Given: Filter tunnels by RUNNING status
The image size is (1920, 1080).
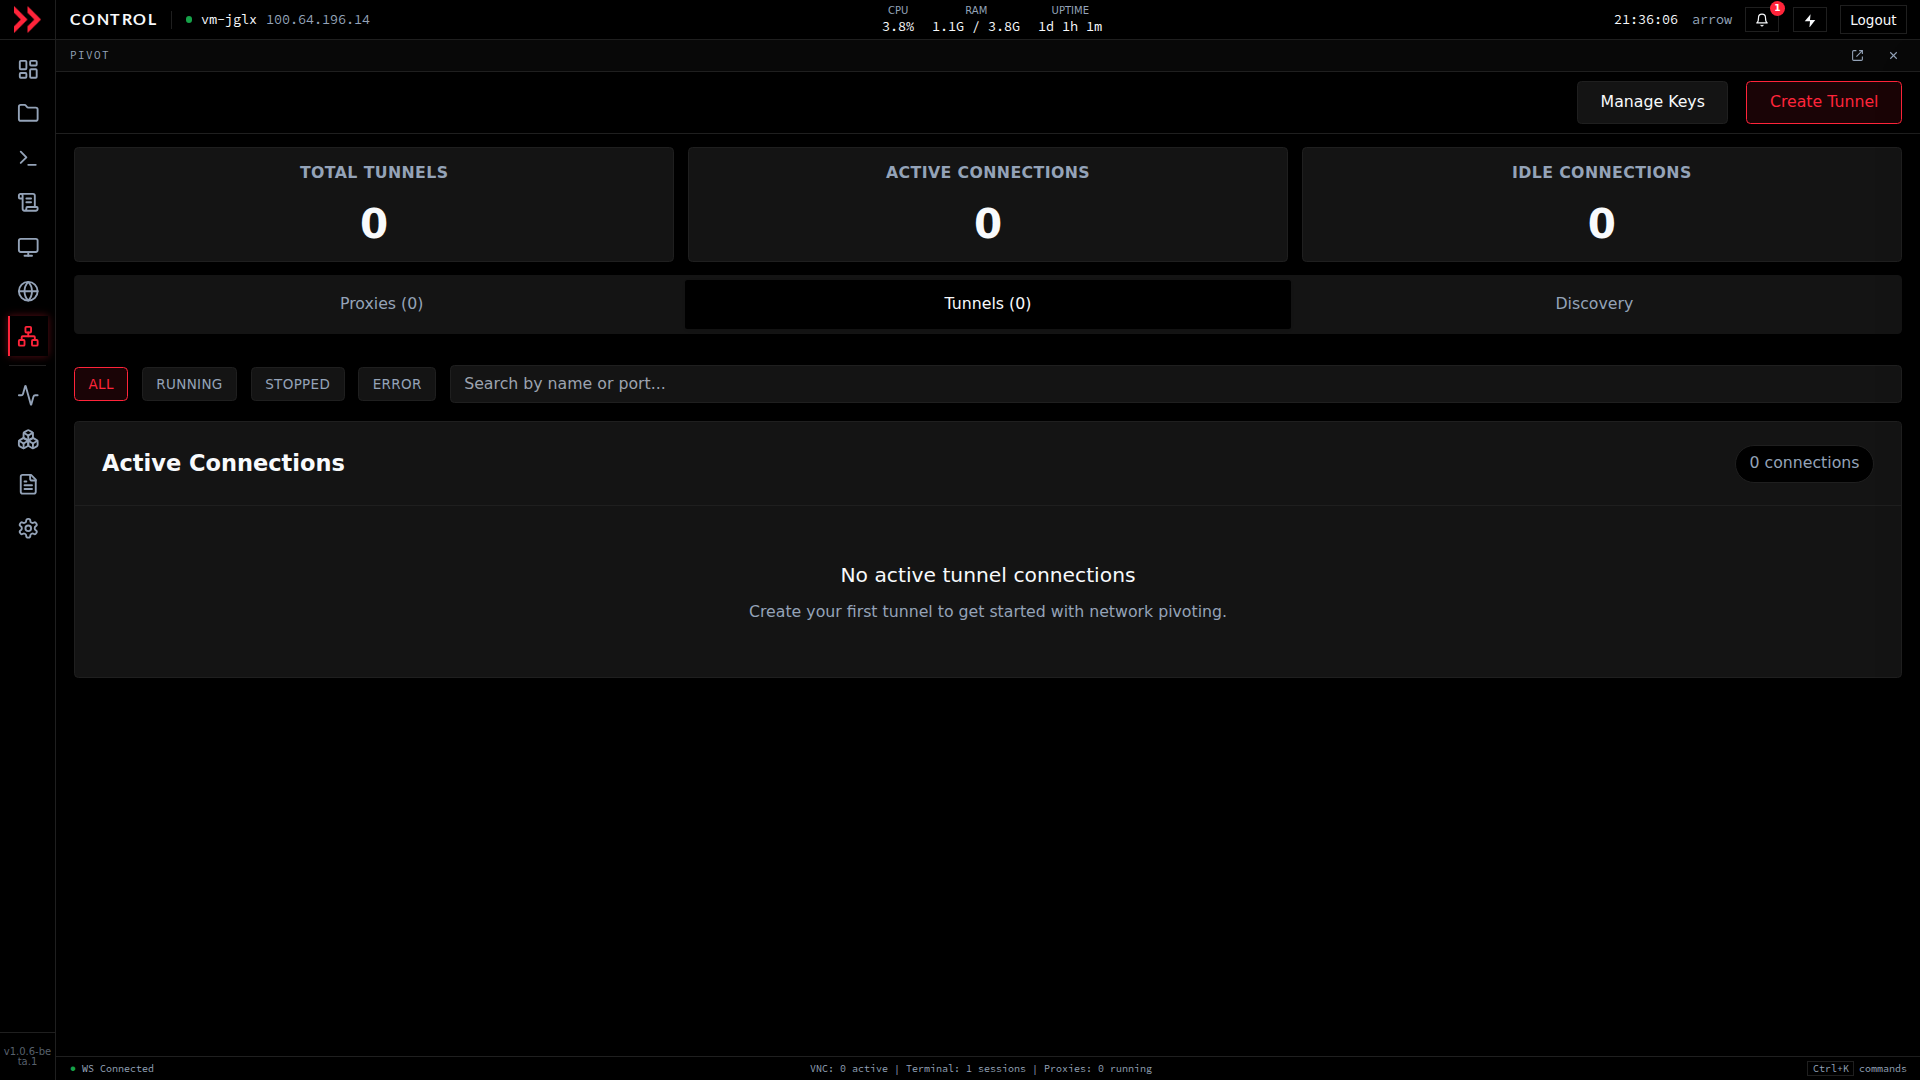Looking at the screenshot, I should (189, 384).
